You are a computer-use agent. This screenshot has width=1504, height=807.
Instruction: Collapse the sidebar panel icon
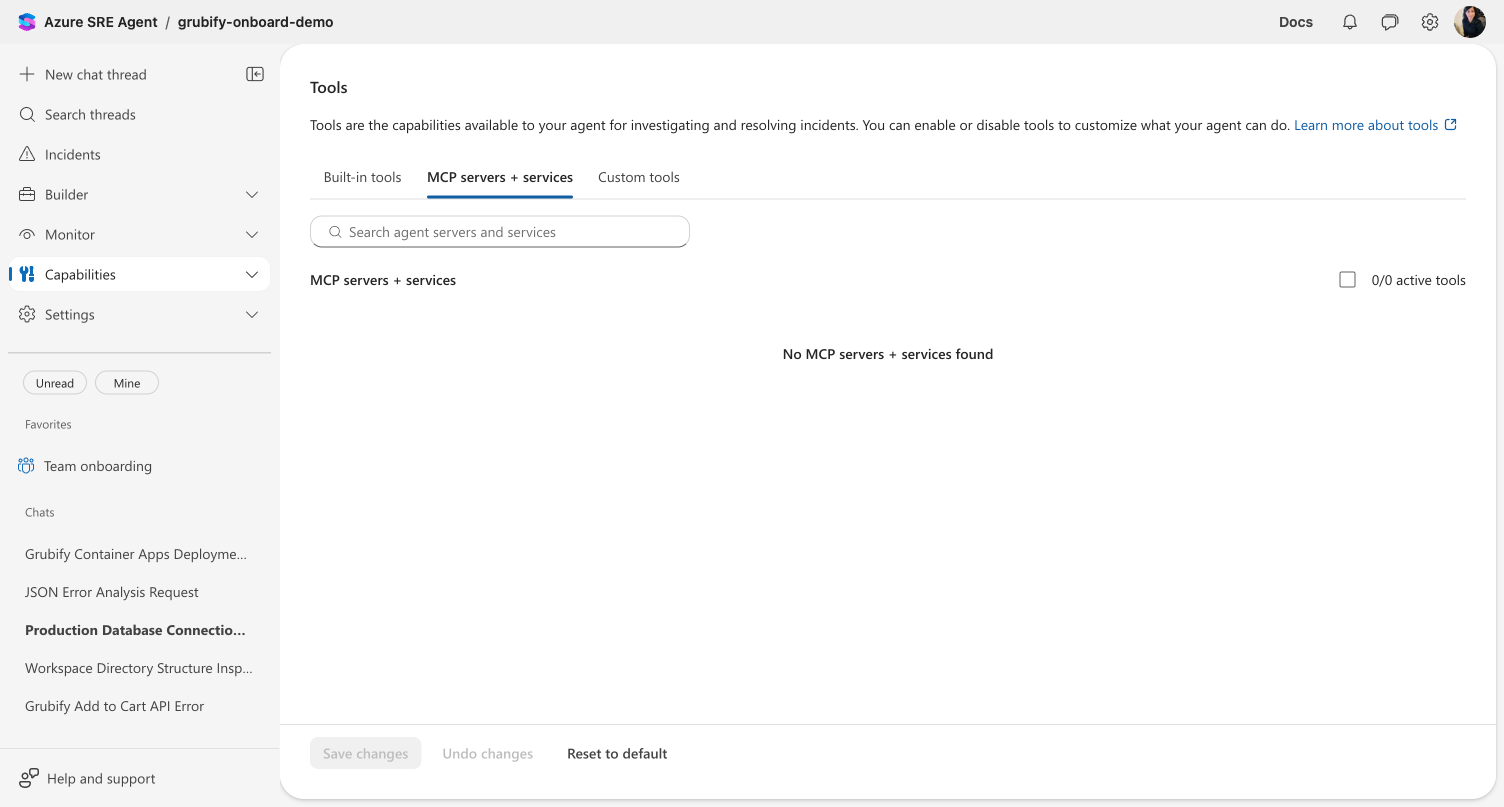point(255,74)
